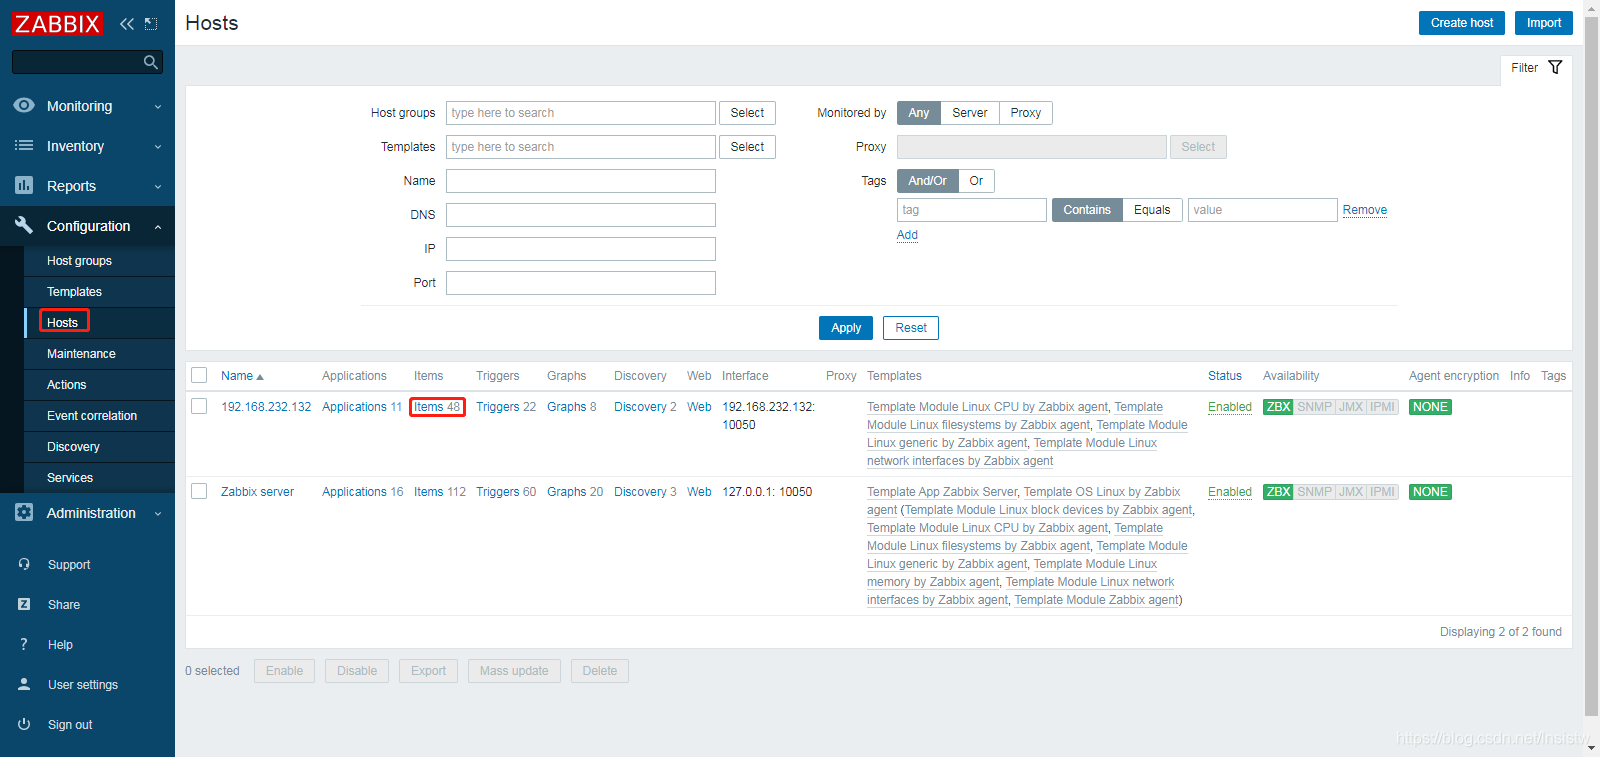
Task: Tick the select-all hosts checkbox
Action: (x=199, y=375)
